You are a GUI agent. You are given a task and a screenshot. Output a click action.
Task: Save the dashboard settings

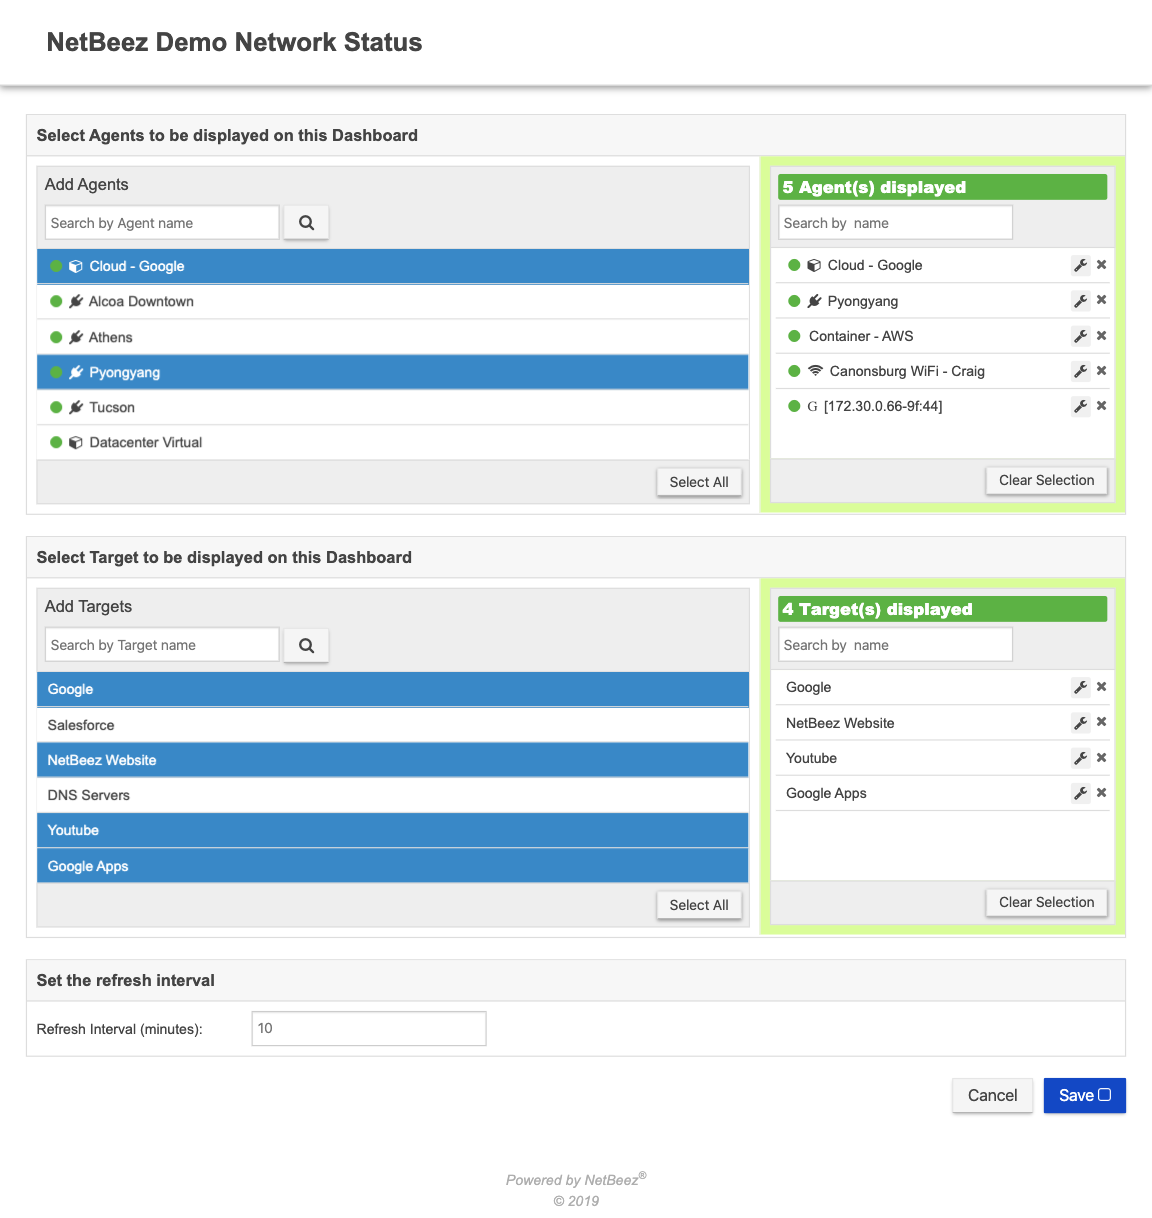[x=1085, y=1095]
